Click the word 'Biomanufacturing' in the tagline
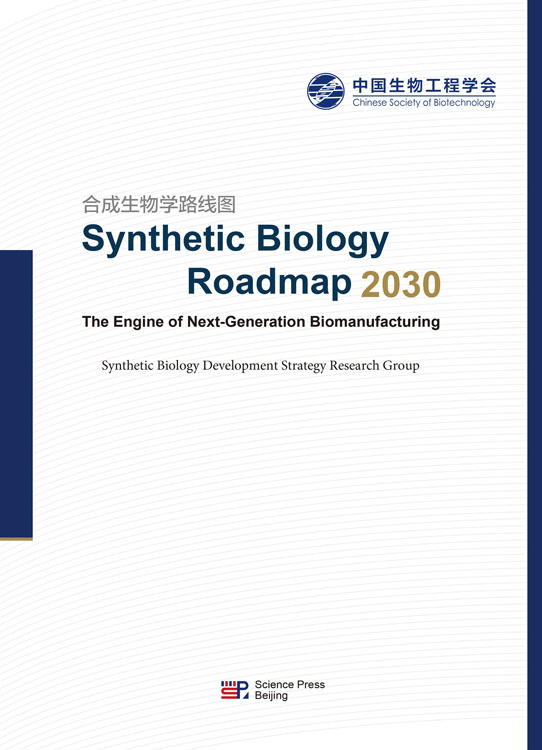 (375, 322)
